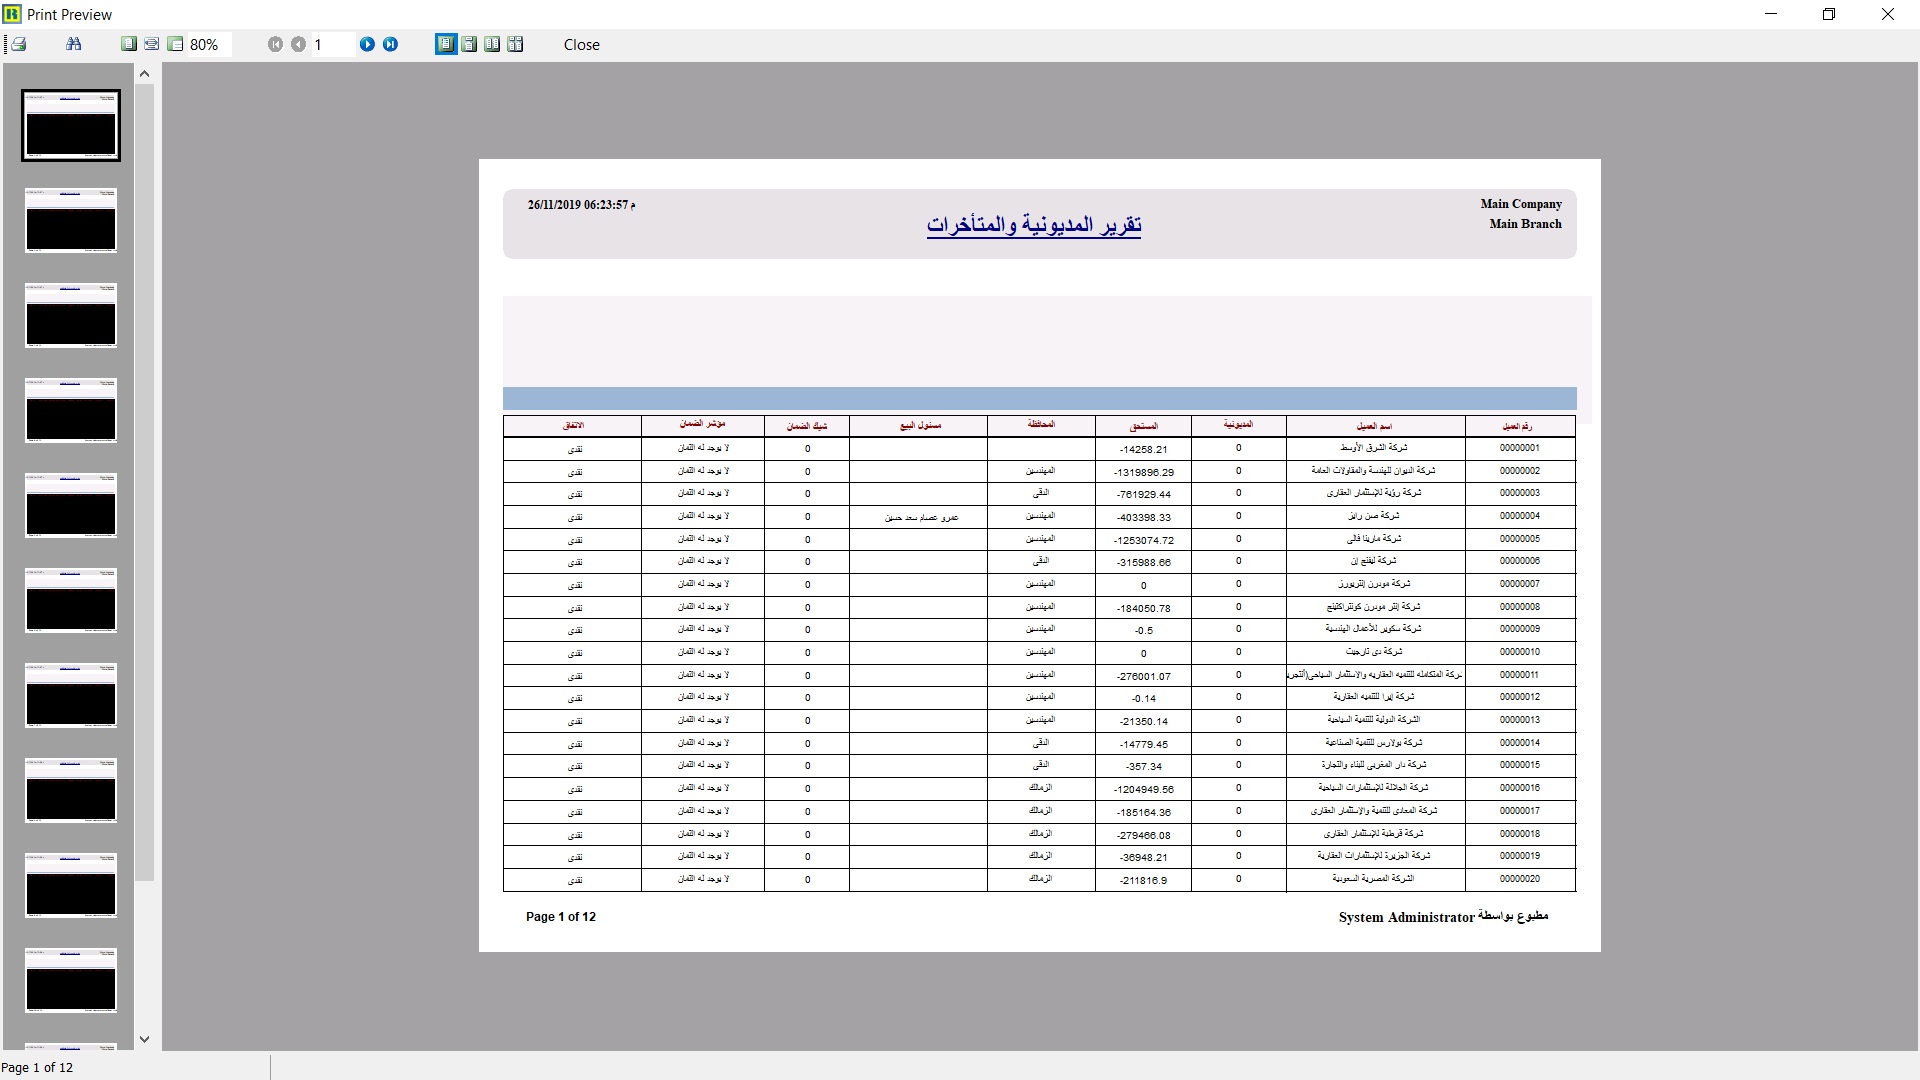Click the Page 1 of 12 footer text
This screenshot has height=1080, width=1920.
tap(561, 917)
